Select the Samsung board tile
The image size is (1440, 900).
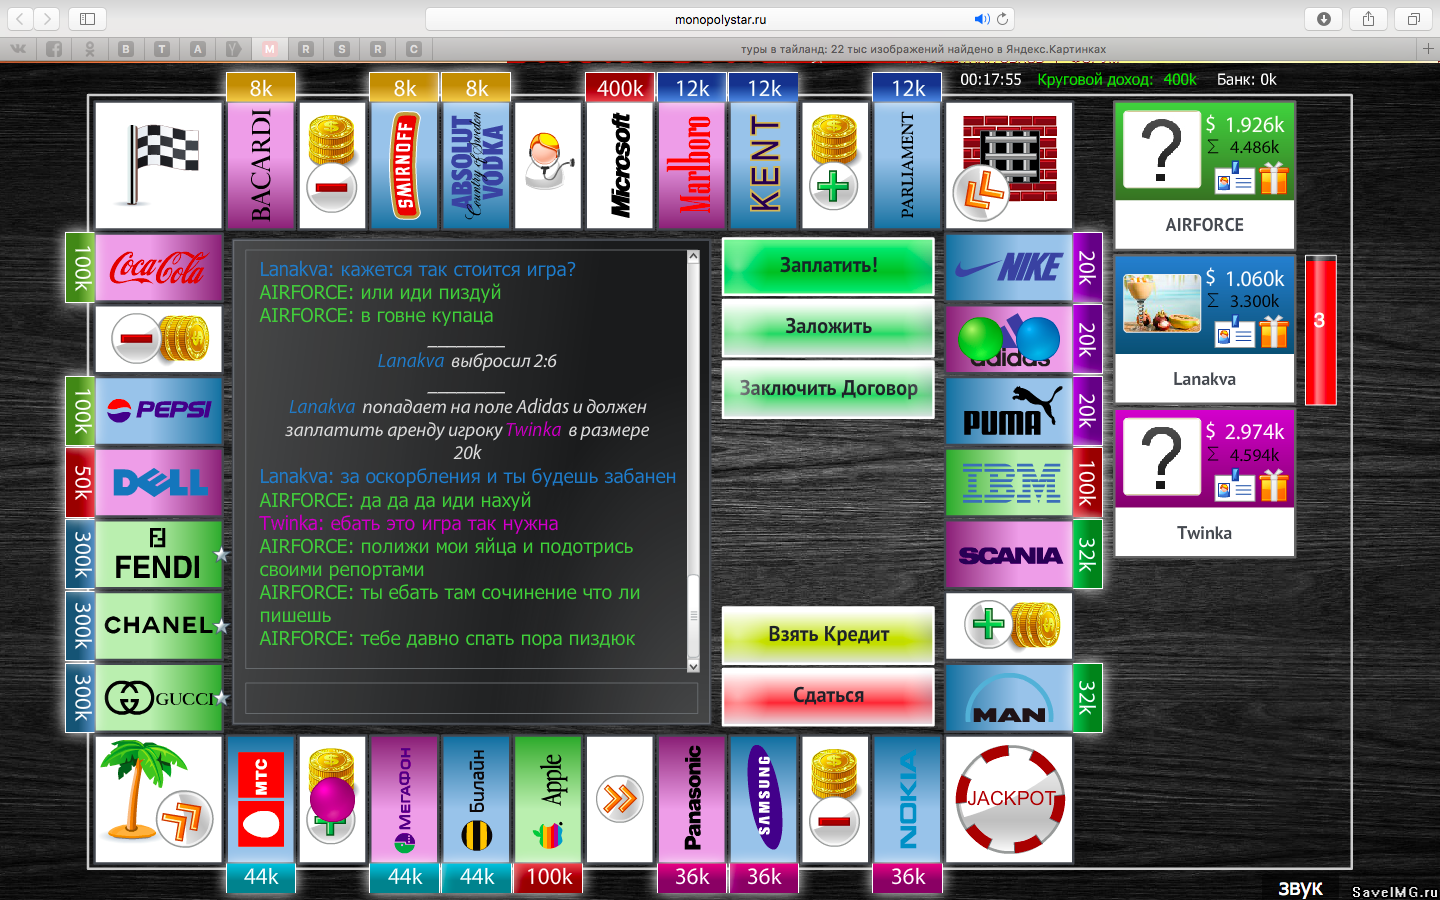764,800
